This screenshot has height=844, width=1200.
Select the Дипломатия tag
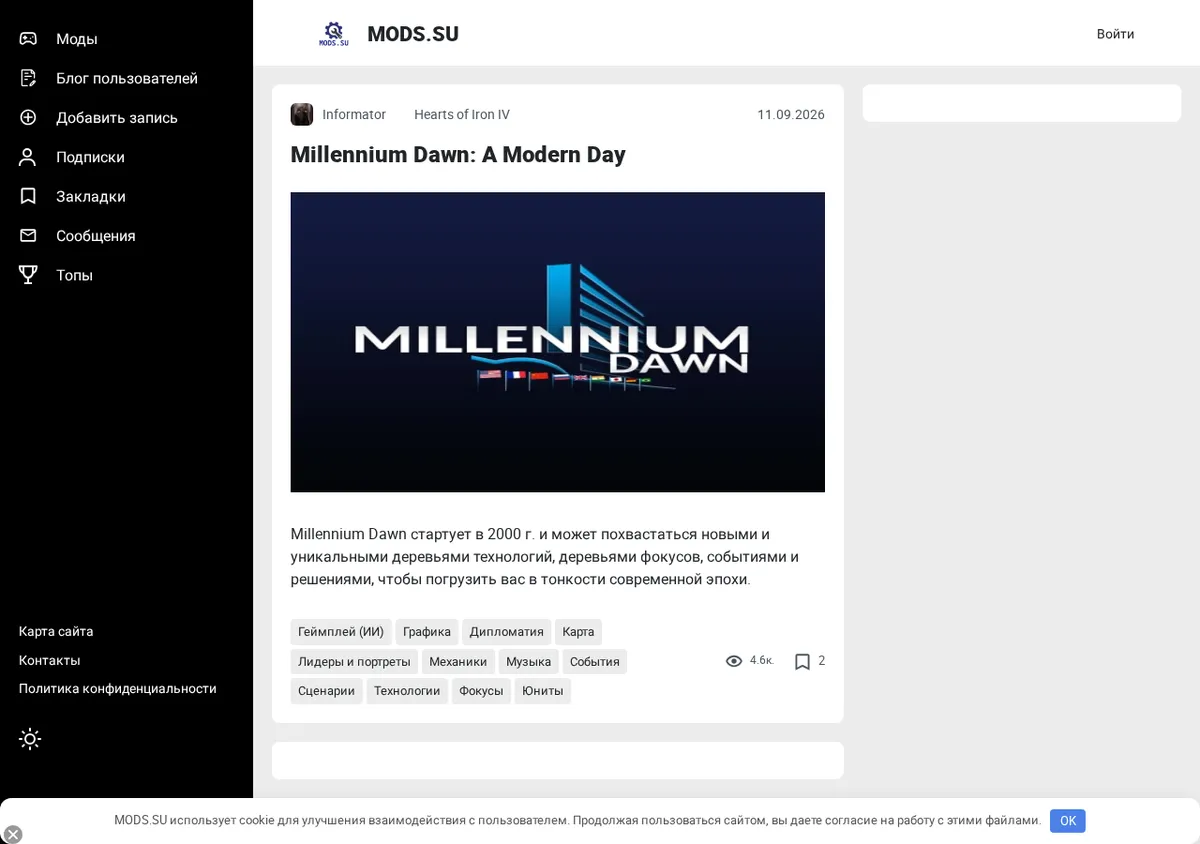coord(507,632)
